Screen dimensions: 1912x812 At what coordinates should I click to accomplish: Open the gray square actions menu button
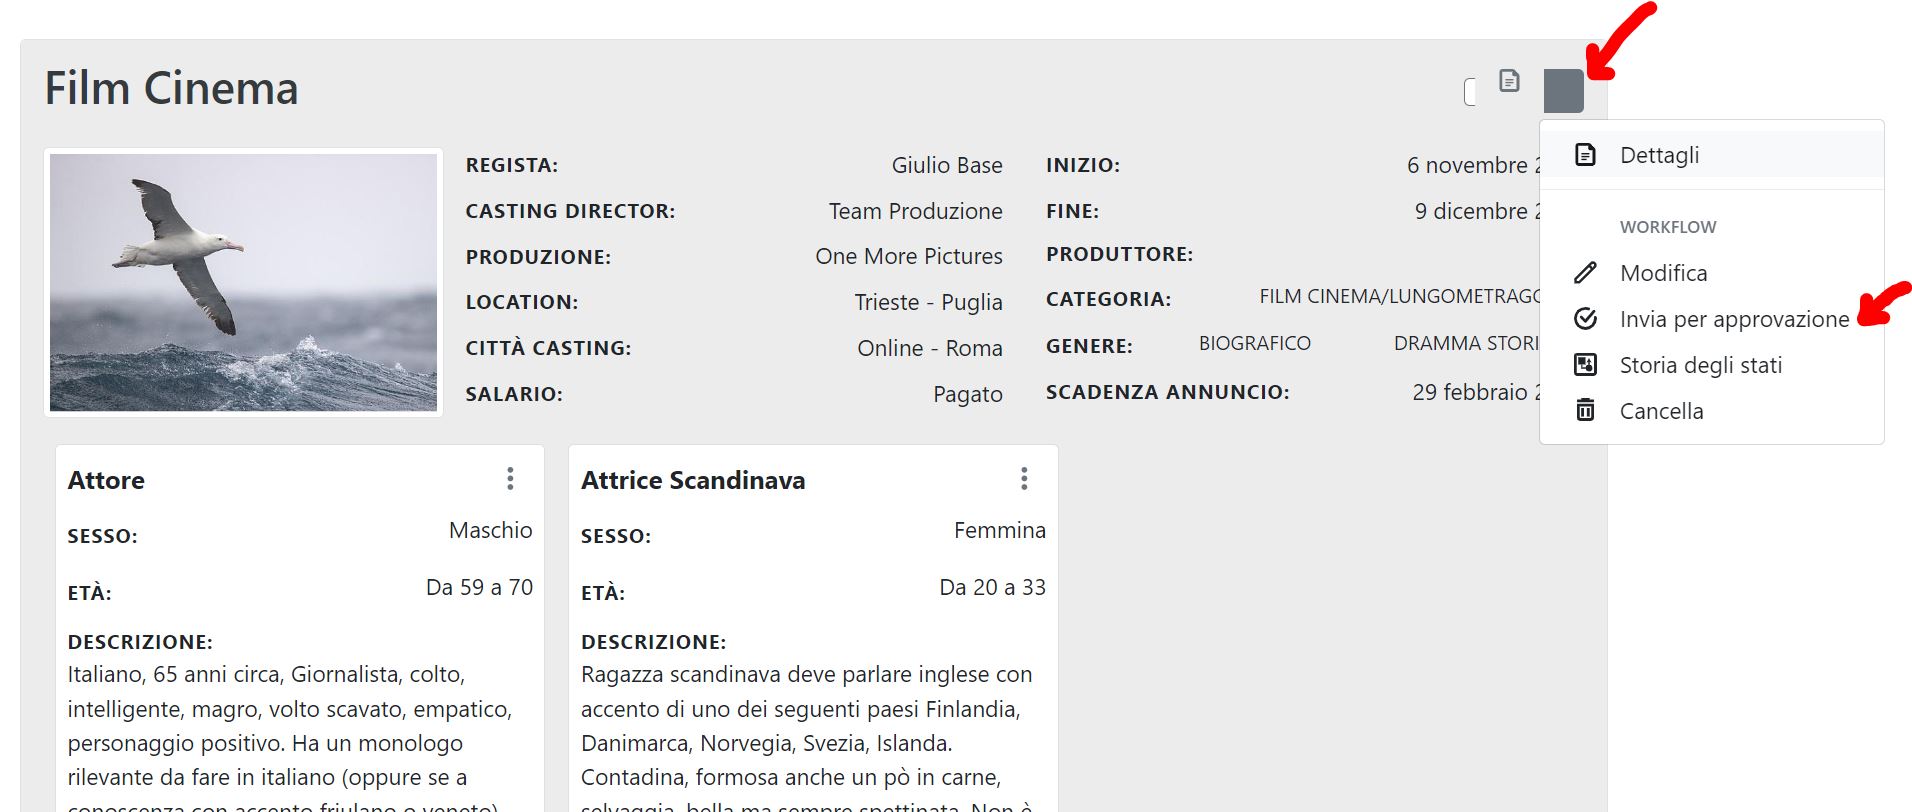(x=1563, y=91)
